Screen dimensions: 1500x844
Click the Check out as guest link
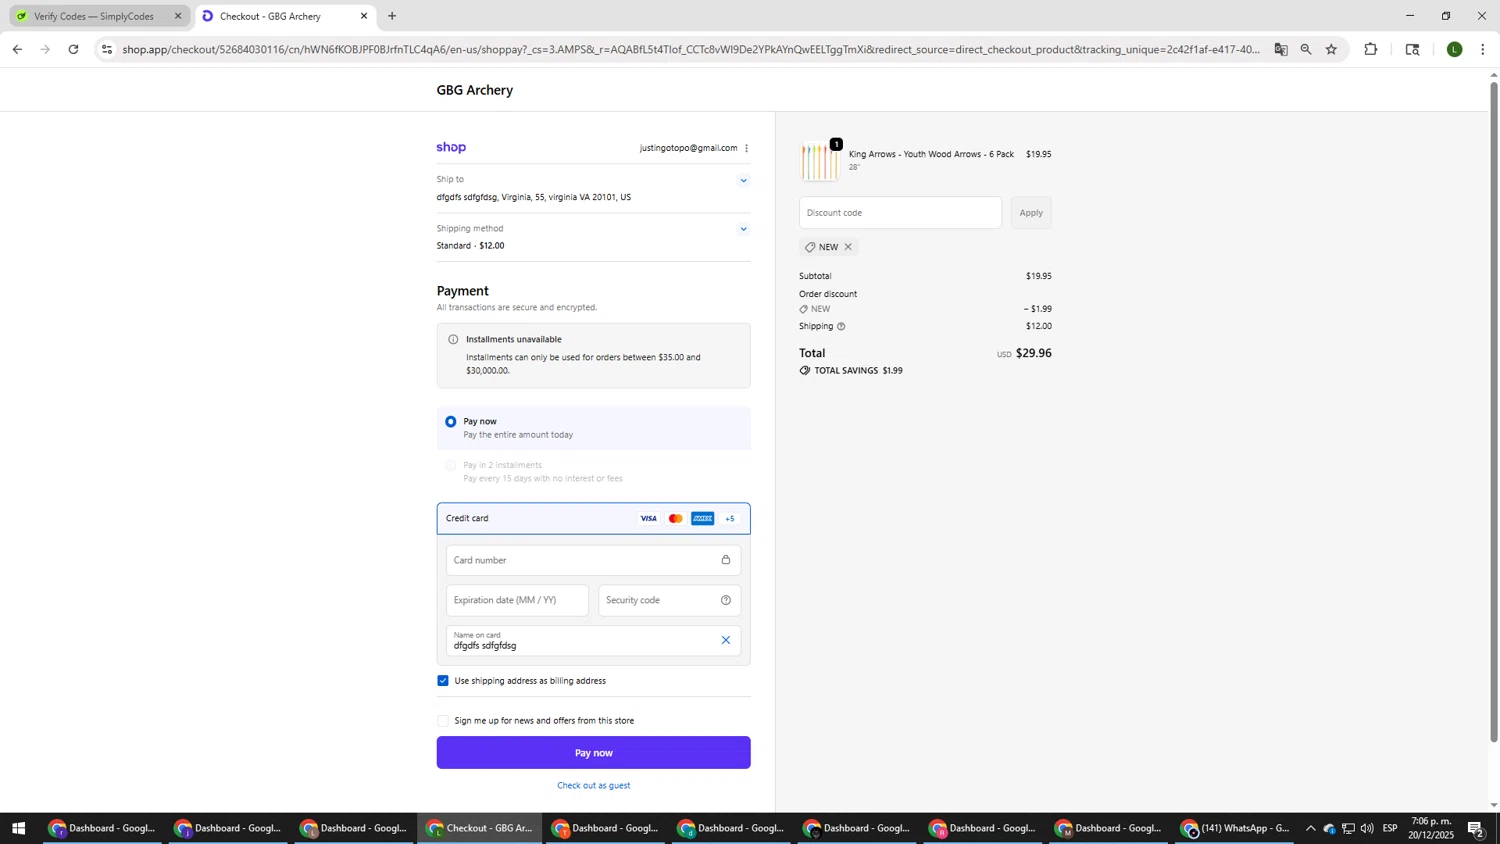click(x=594, y=786)
